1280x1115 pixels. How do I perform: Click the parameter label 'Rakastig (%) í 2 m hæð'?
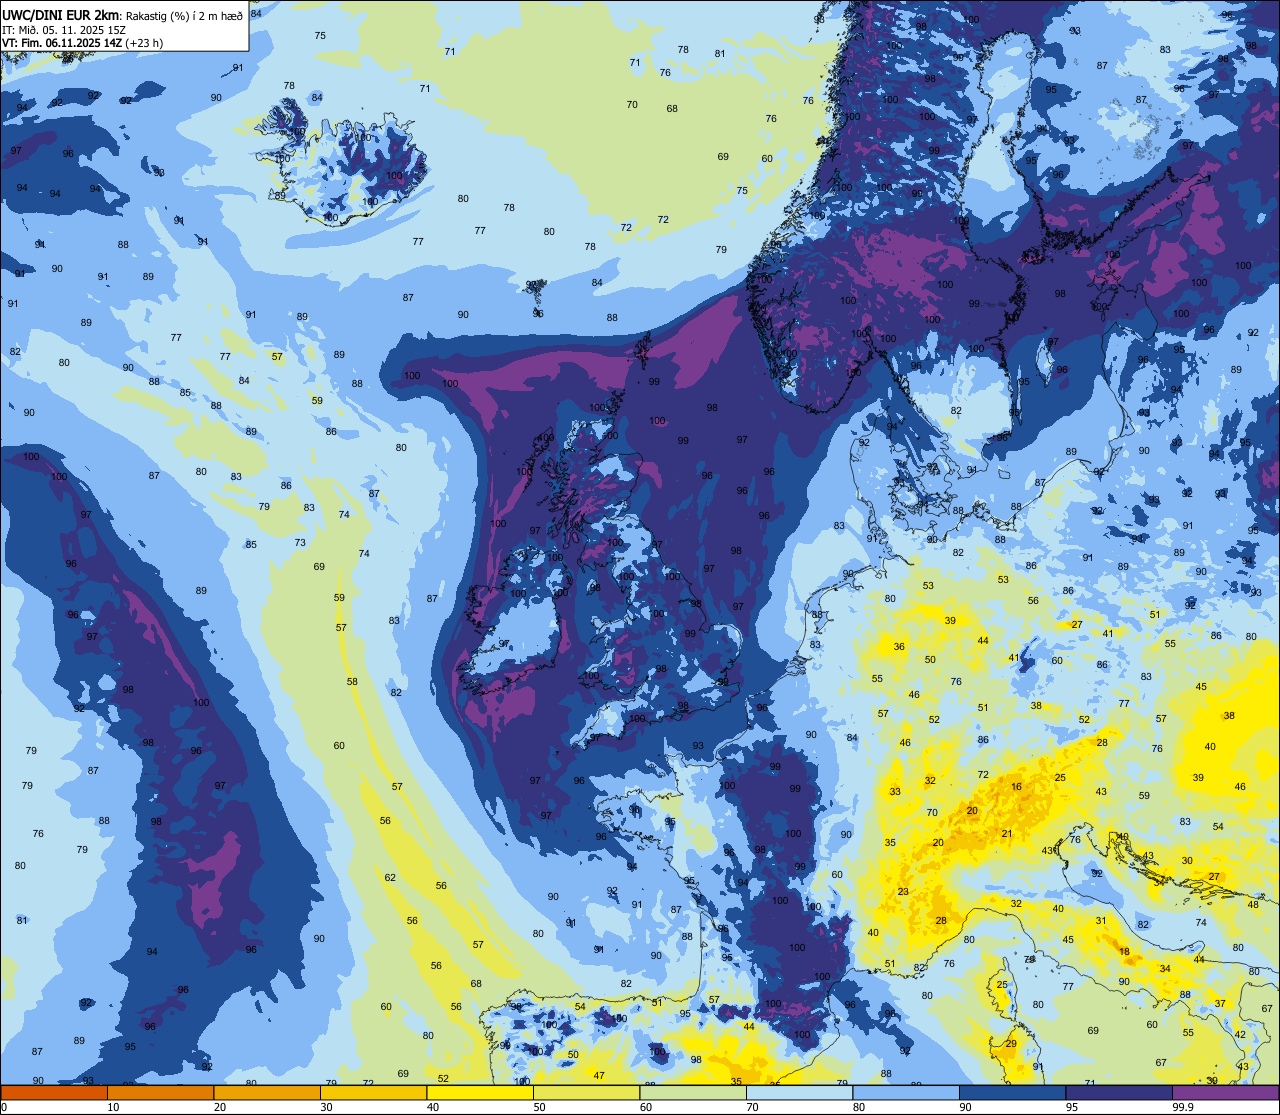(x=184, y=15)
